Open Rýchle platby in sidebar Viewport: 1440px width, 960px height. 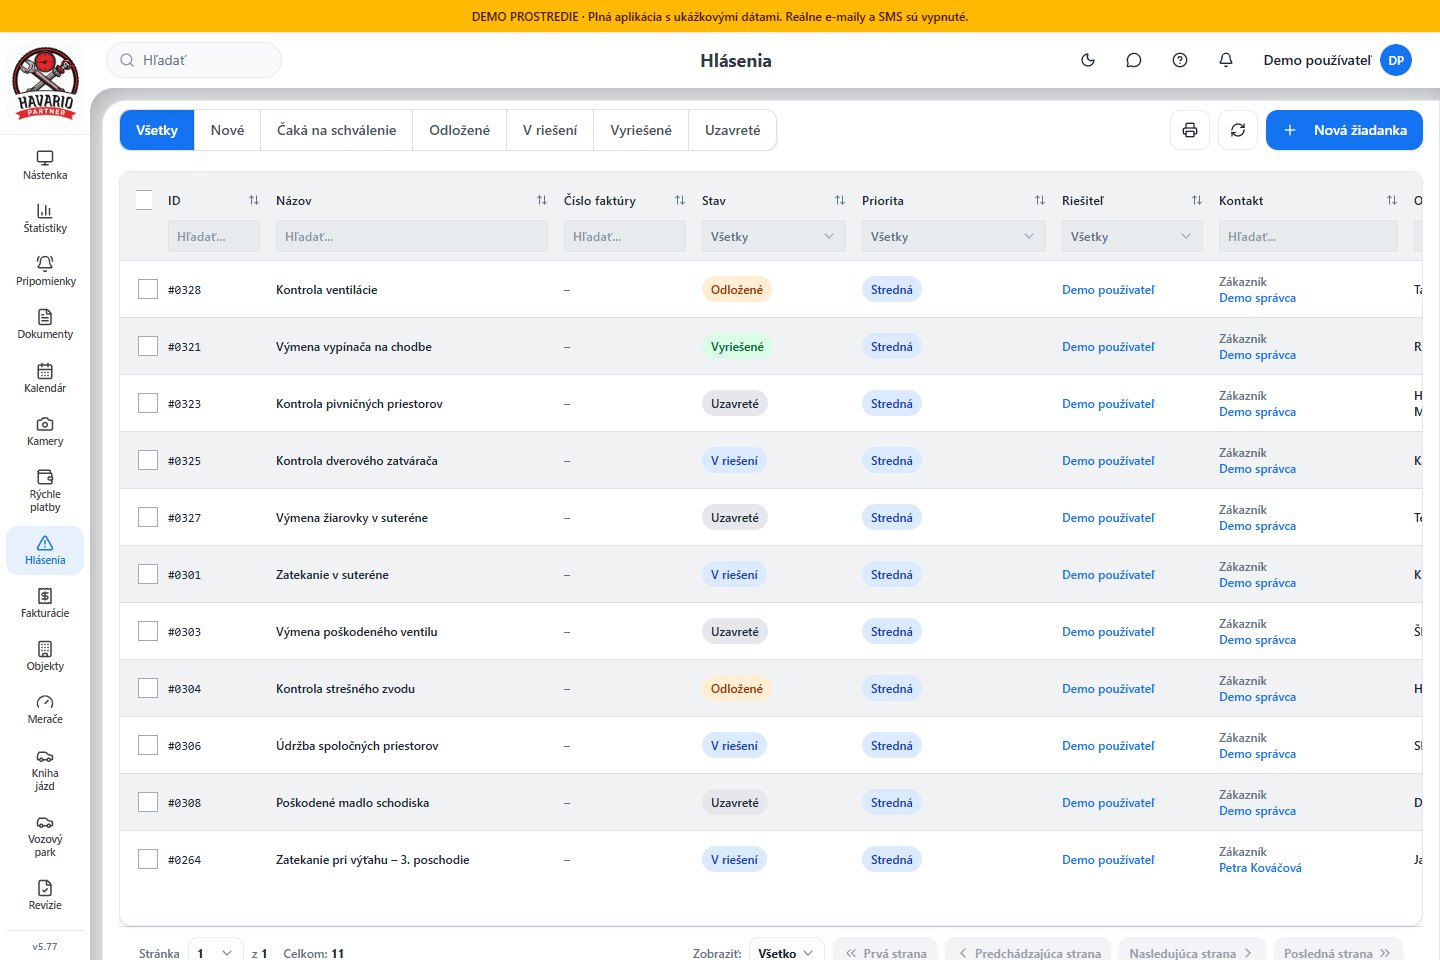45,491
